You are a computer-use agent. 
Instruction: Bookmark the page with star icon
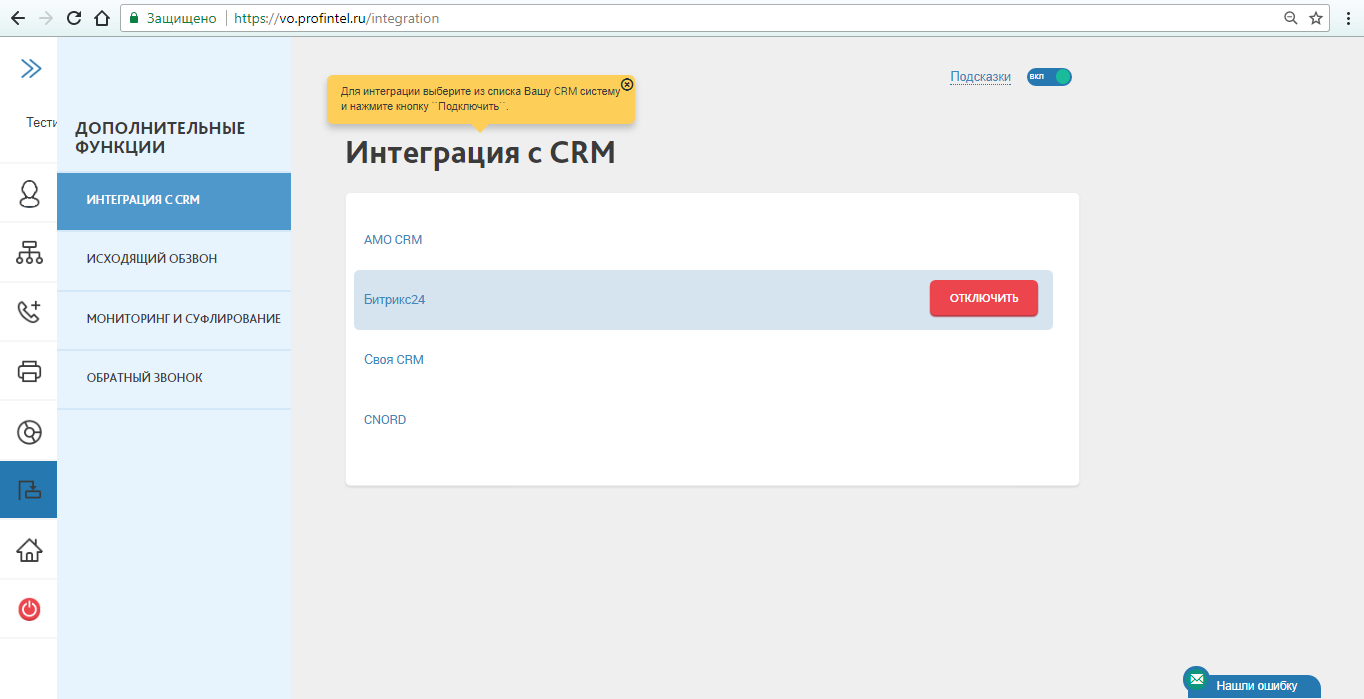click(x=1316, y=18)
